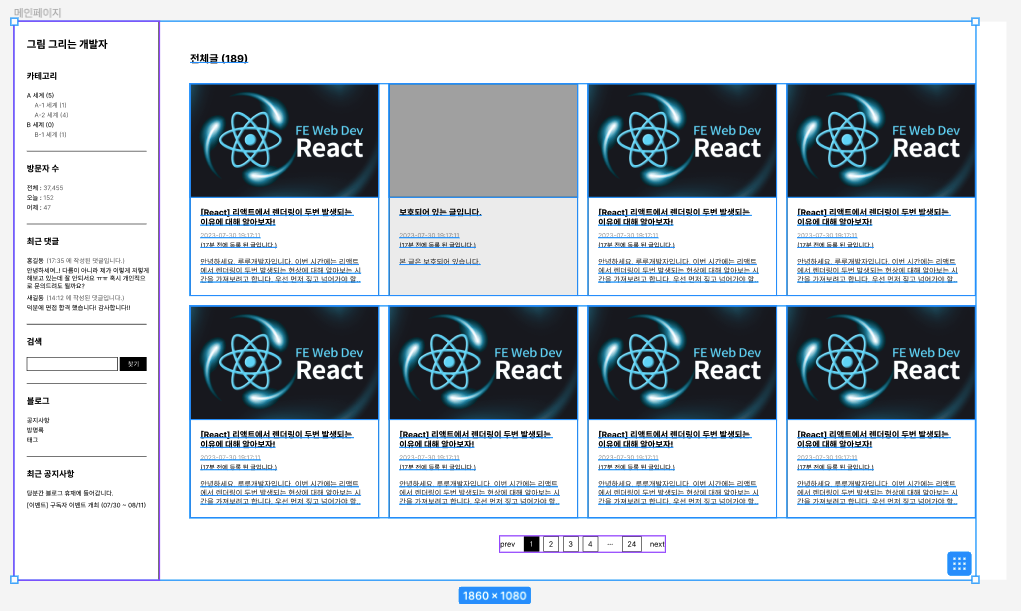Viewport: 1021px width, 611px height.
Task: Open the 구독자 이벤트 개최 notice
Action: point(86,505)
